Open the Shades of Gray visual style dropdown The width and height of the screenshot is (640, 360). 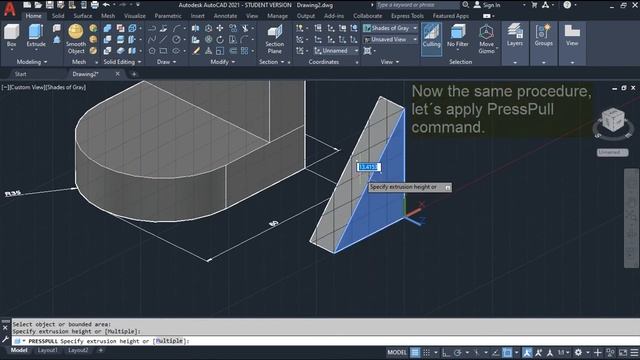coord(390,28)
